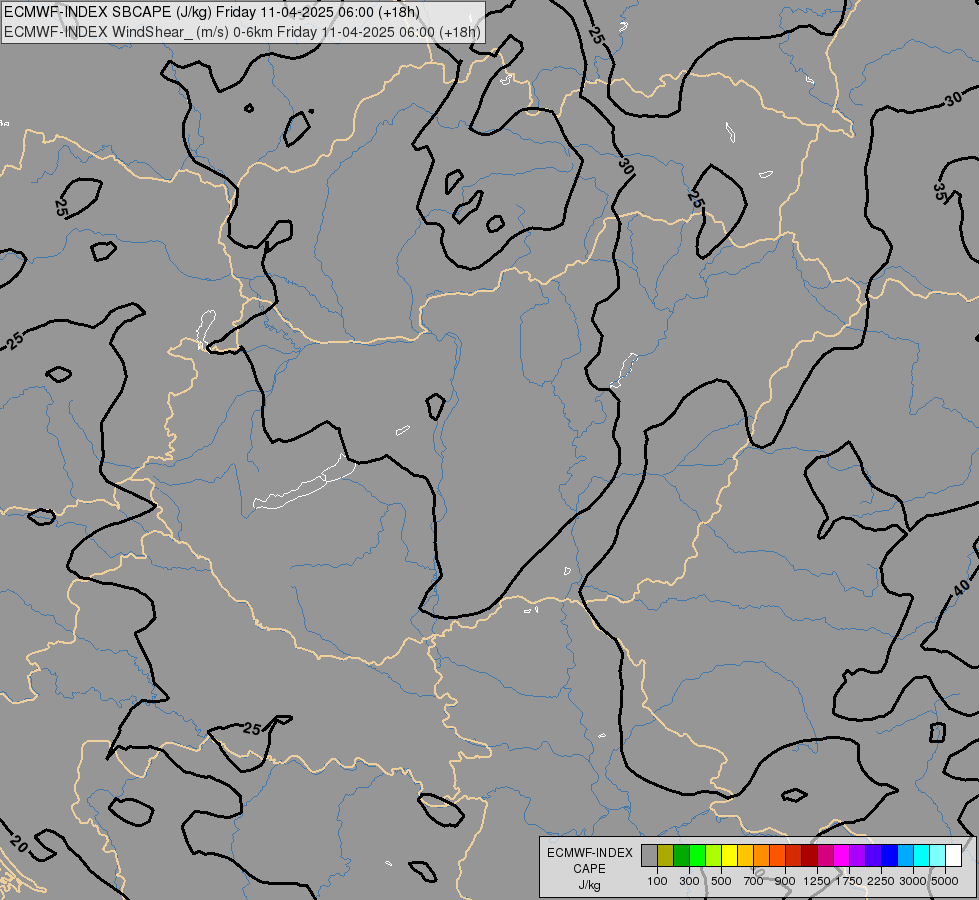Click the dark green legend swatch
Viewport: 979px width, 900px height.
[681, 855]
